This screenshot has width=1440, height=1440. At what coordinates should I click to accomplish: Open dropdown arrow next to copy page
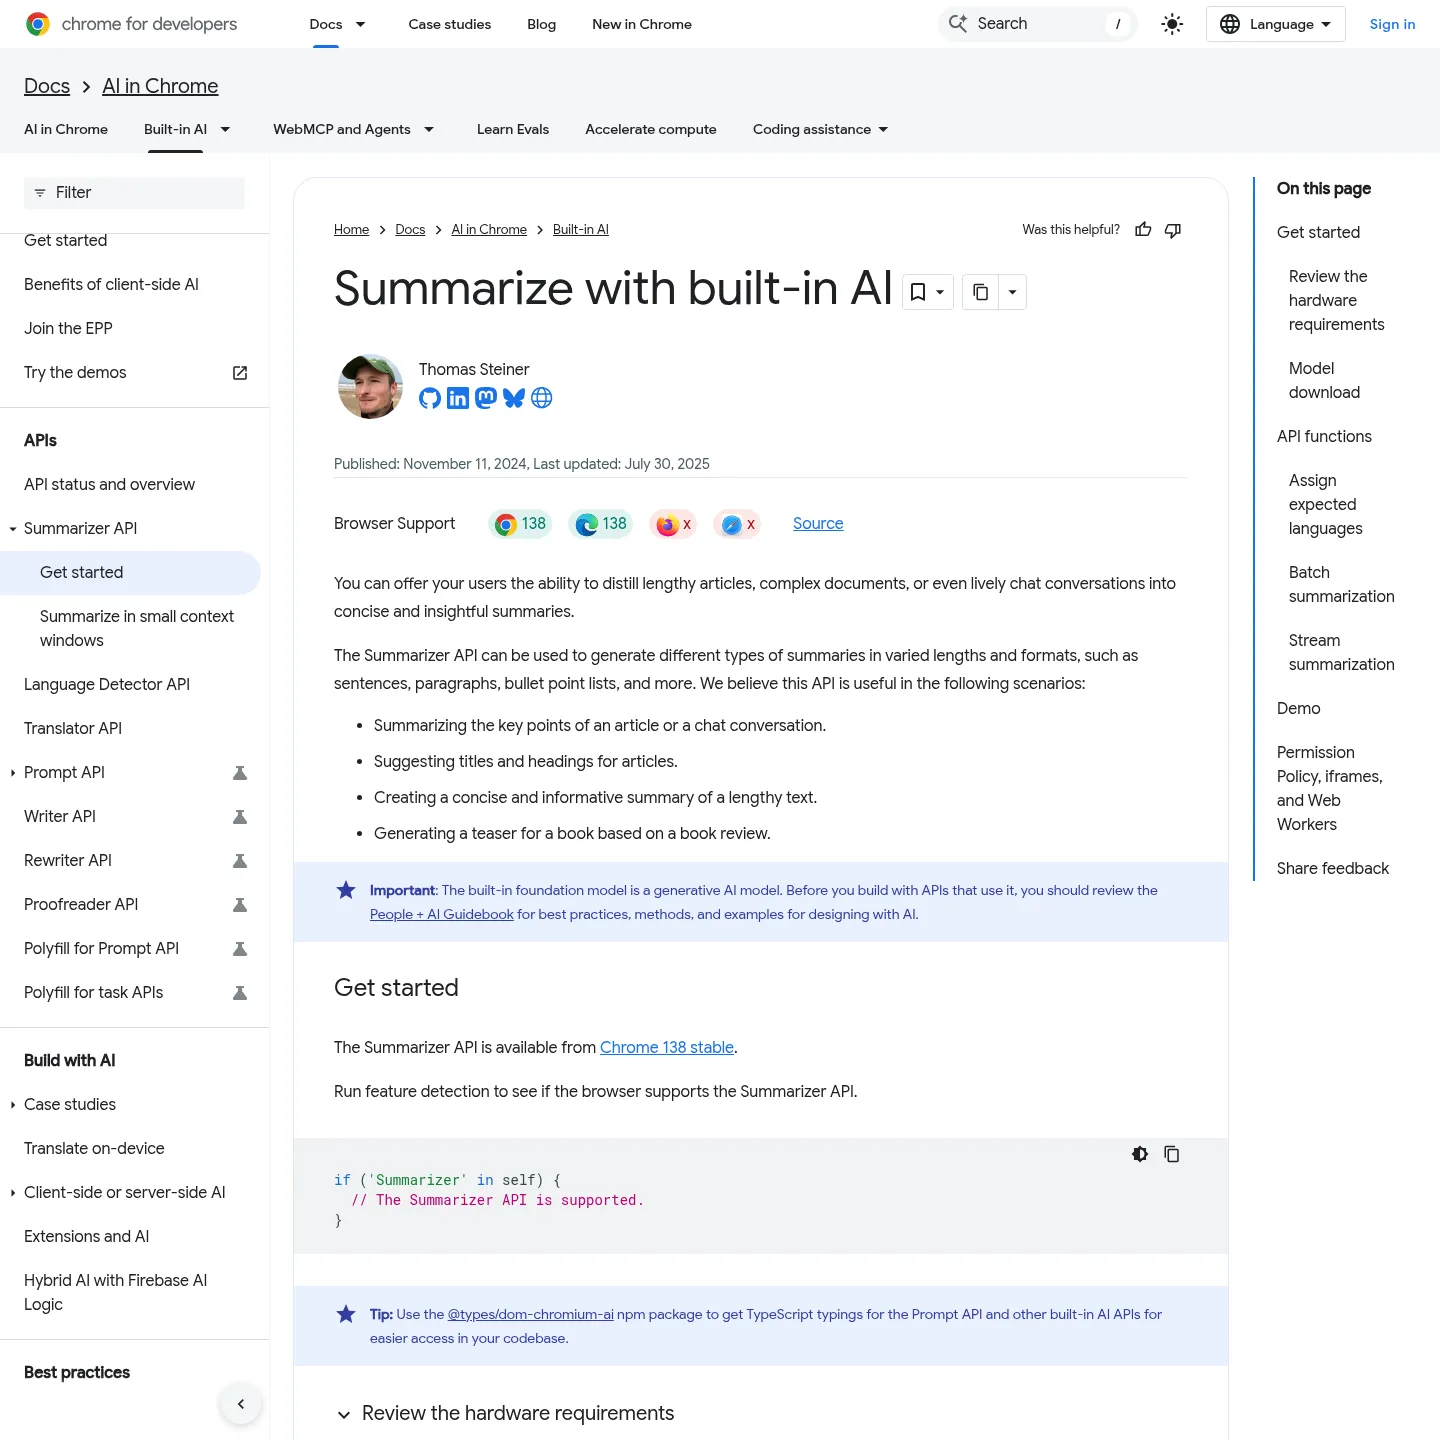(1012, 292)
